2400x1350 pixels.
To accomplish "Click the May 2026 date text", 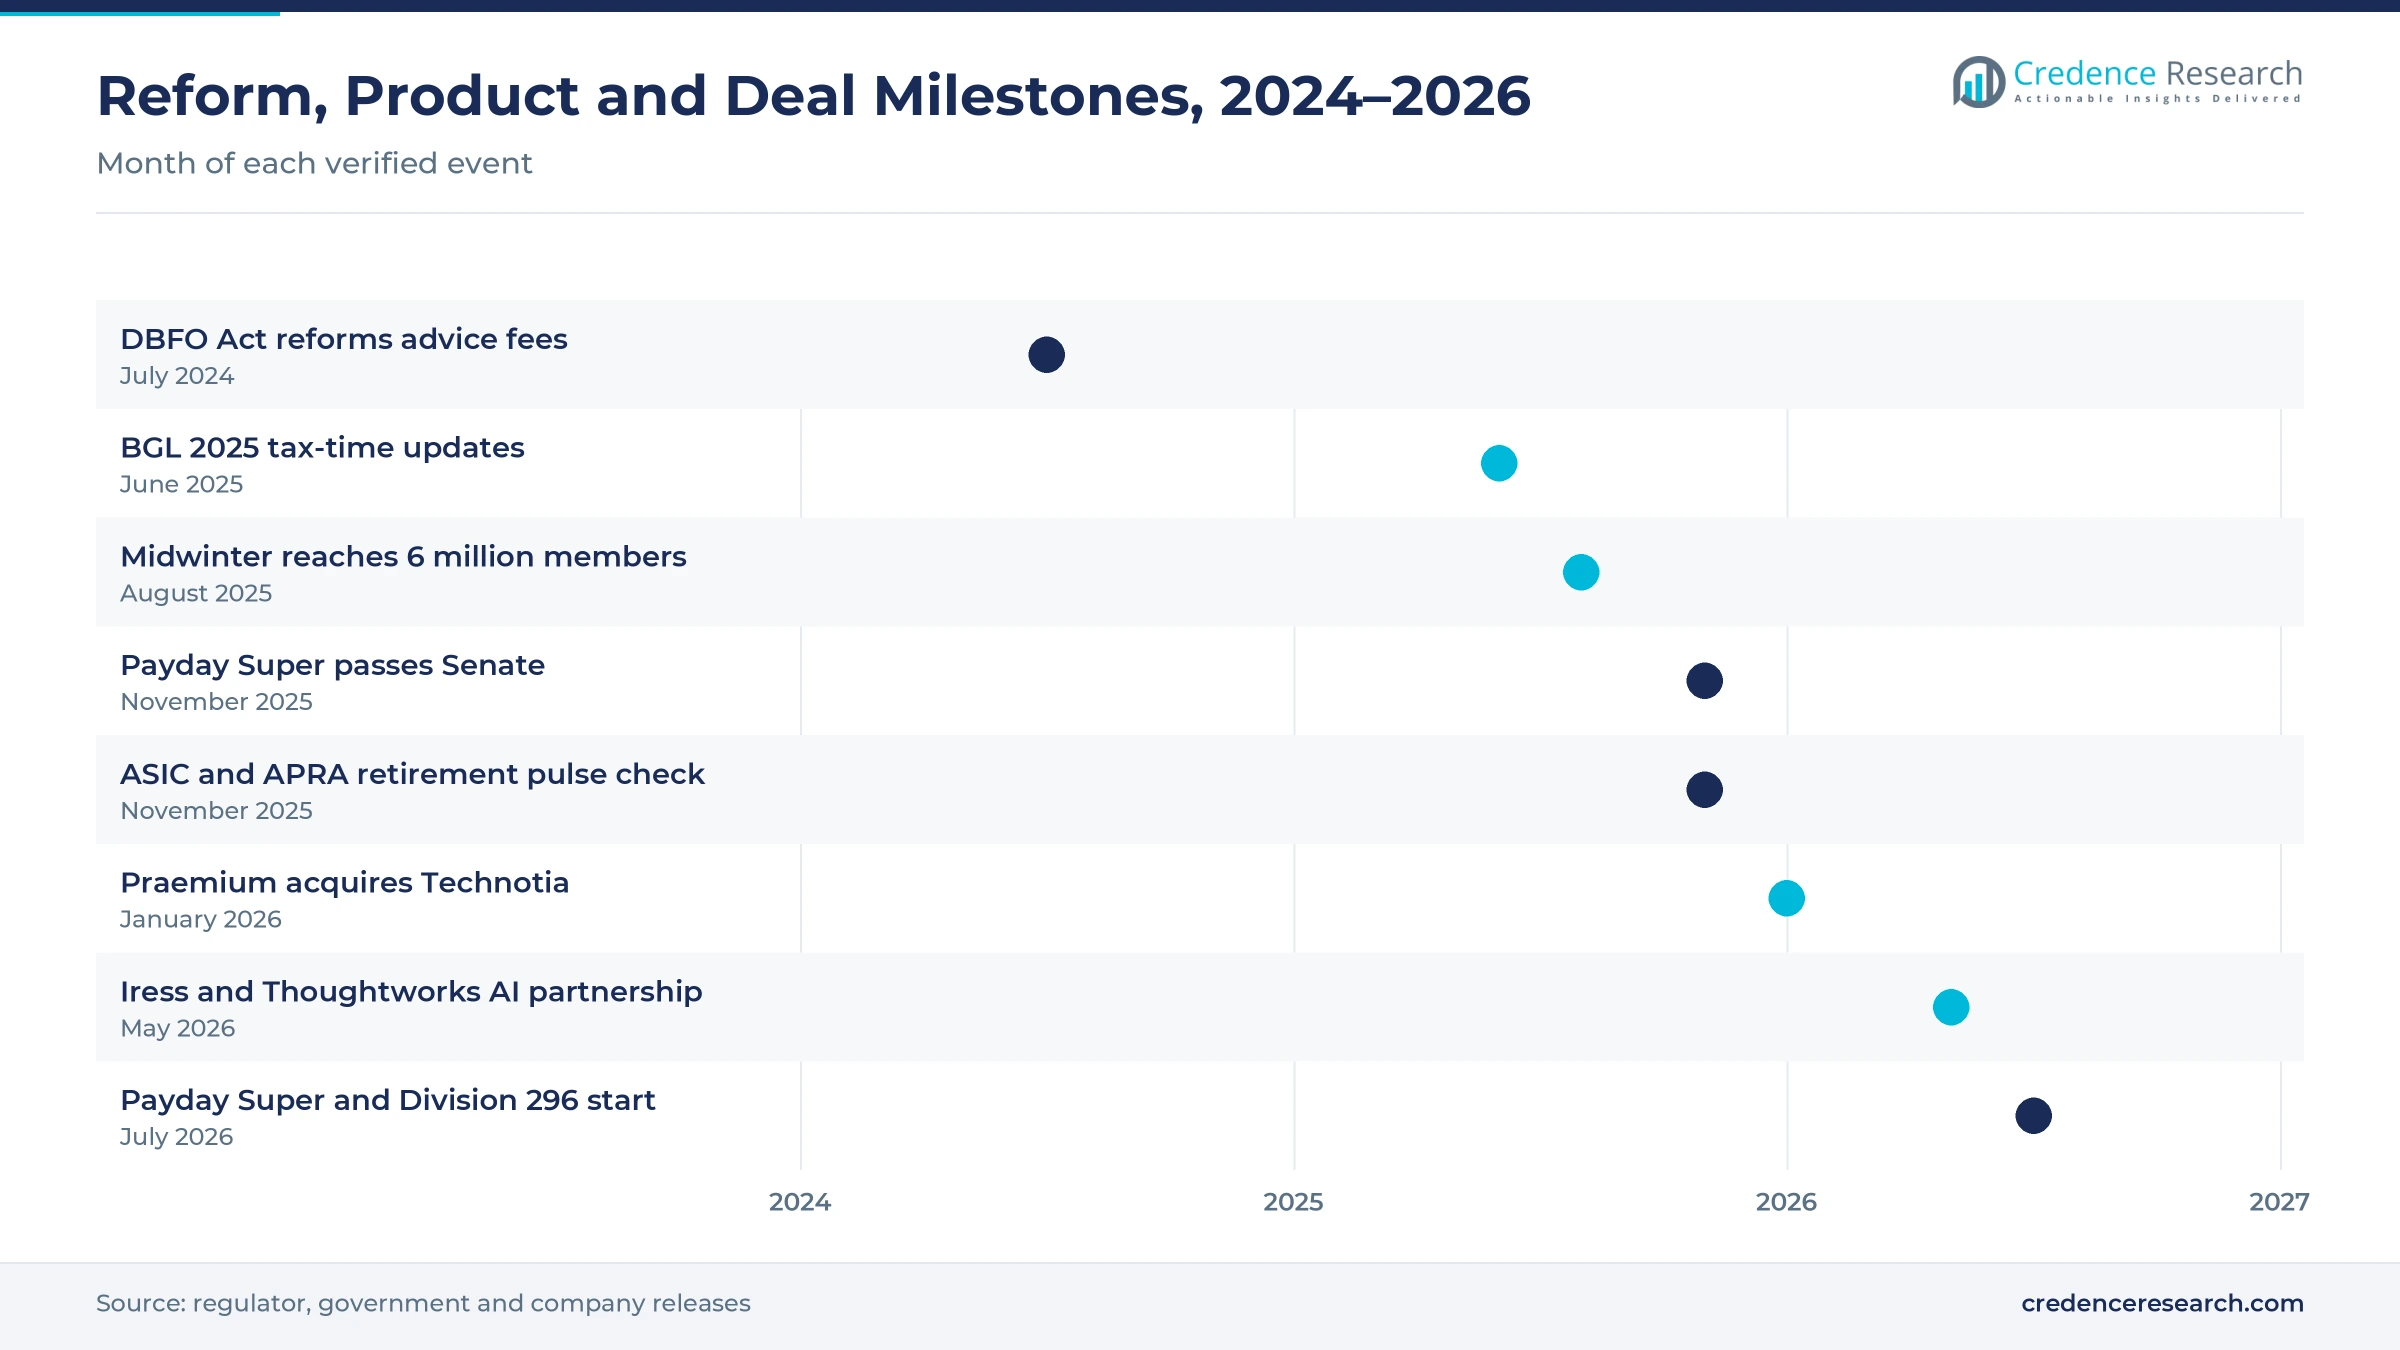I will click(x=177, y=1028).
